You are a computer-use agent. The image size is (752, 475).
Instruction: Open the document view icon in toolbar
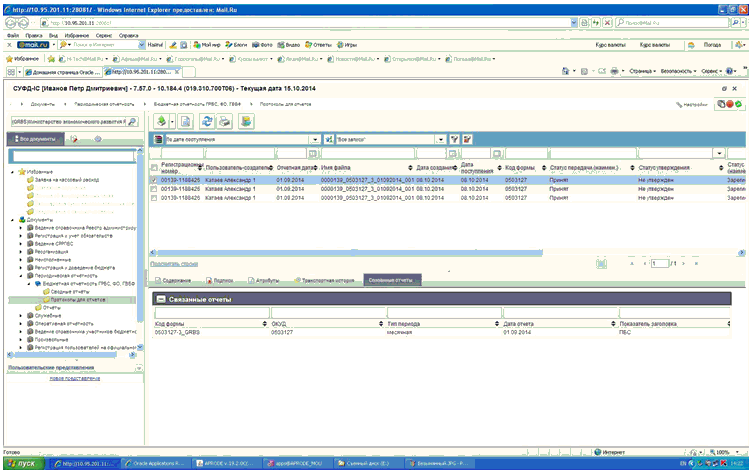(x=184, y=121)
